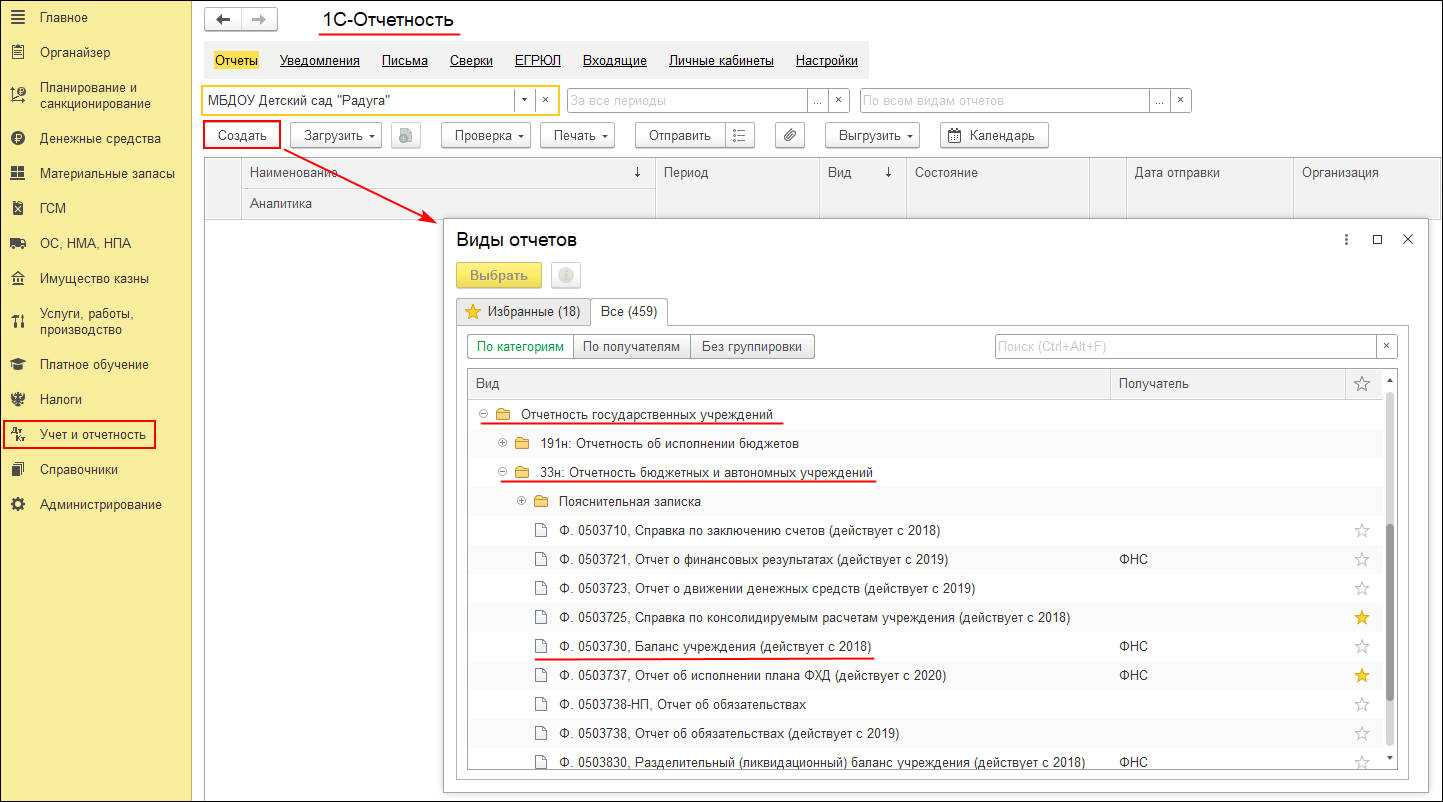Click the info icon next to Выбрать
The image size is (1443, 802).
(565, 275)
